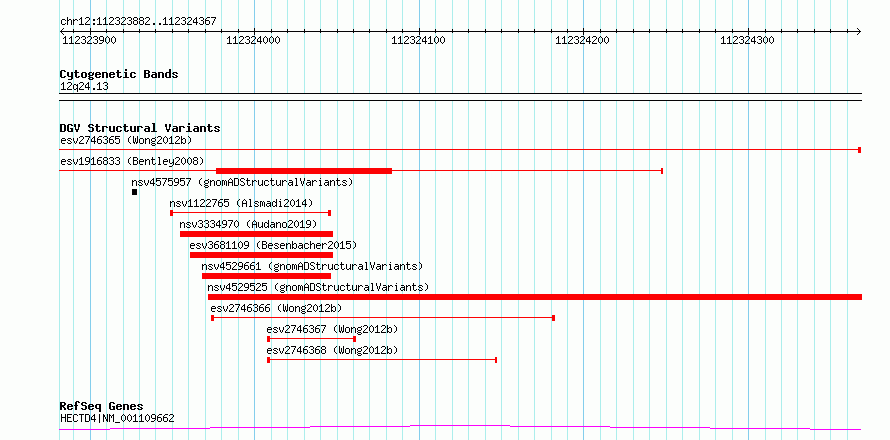Click the right arrowhead of the ruler
890x440 pixels.
pyautogui.click(x=858, y=31)
